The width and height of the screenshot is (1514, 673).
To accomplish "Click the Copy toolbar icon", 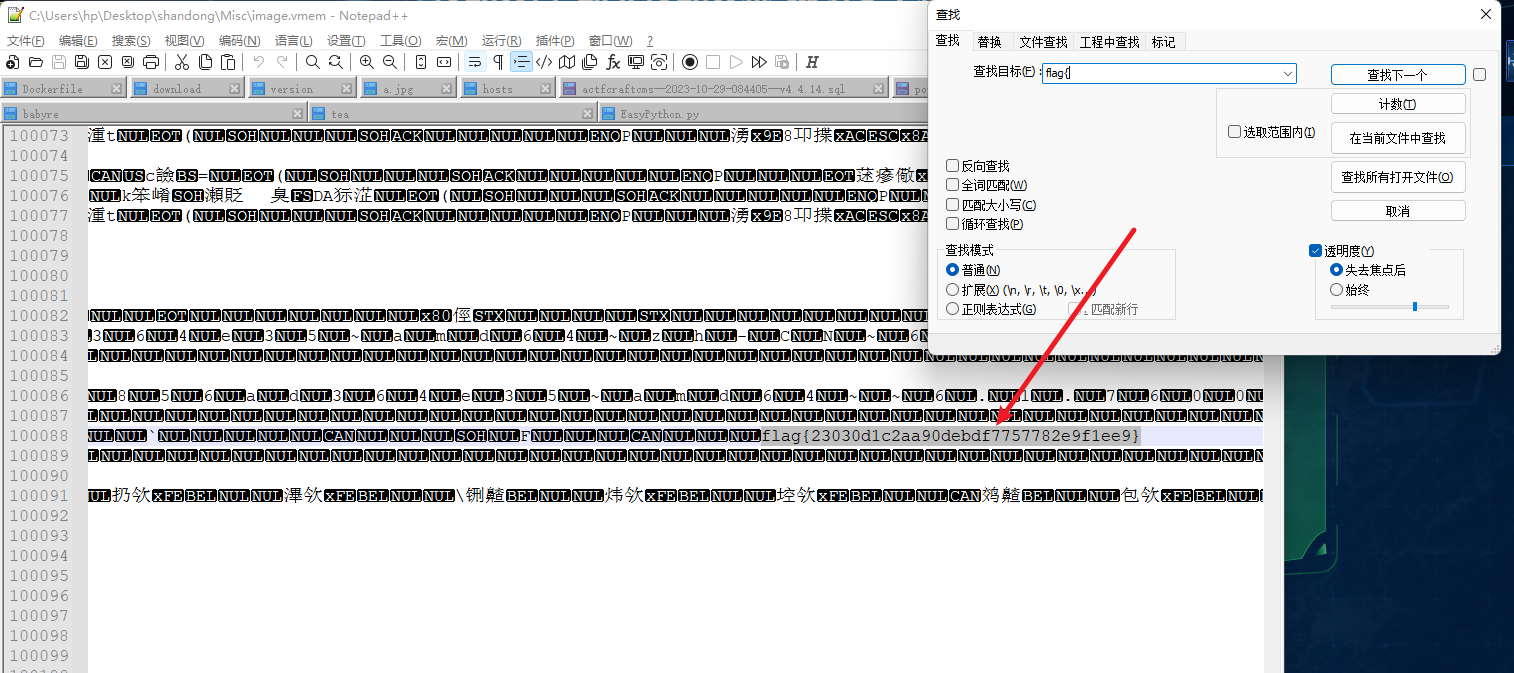I will [205, 62].
